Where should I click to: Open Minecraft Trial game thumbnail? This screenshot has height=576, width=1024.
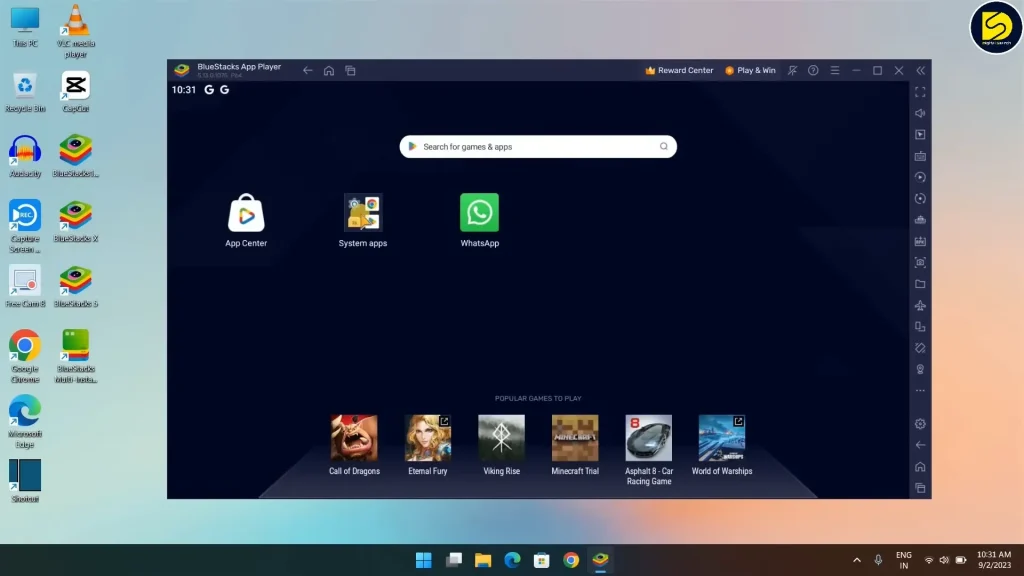point(575,438)
